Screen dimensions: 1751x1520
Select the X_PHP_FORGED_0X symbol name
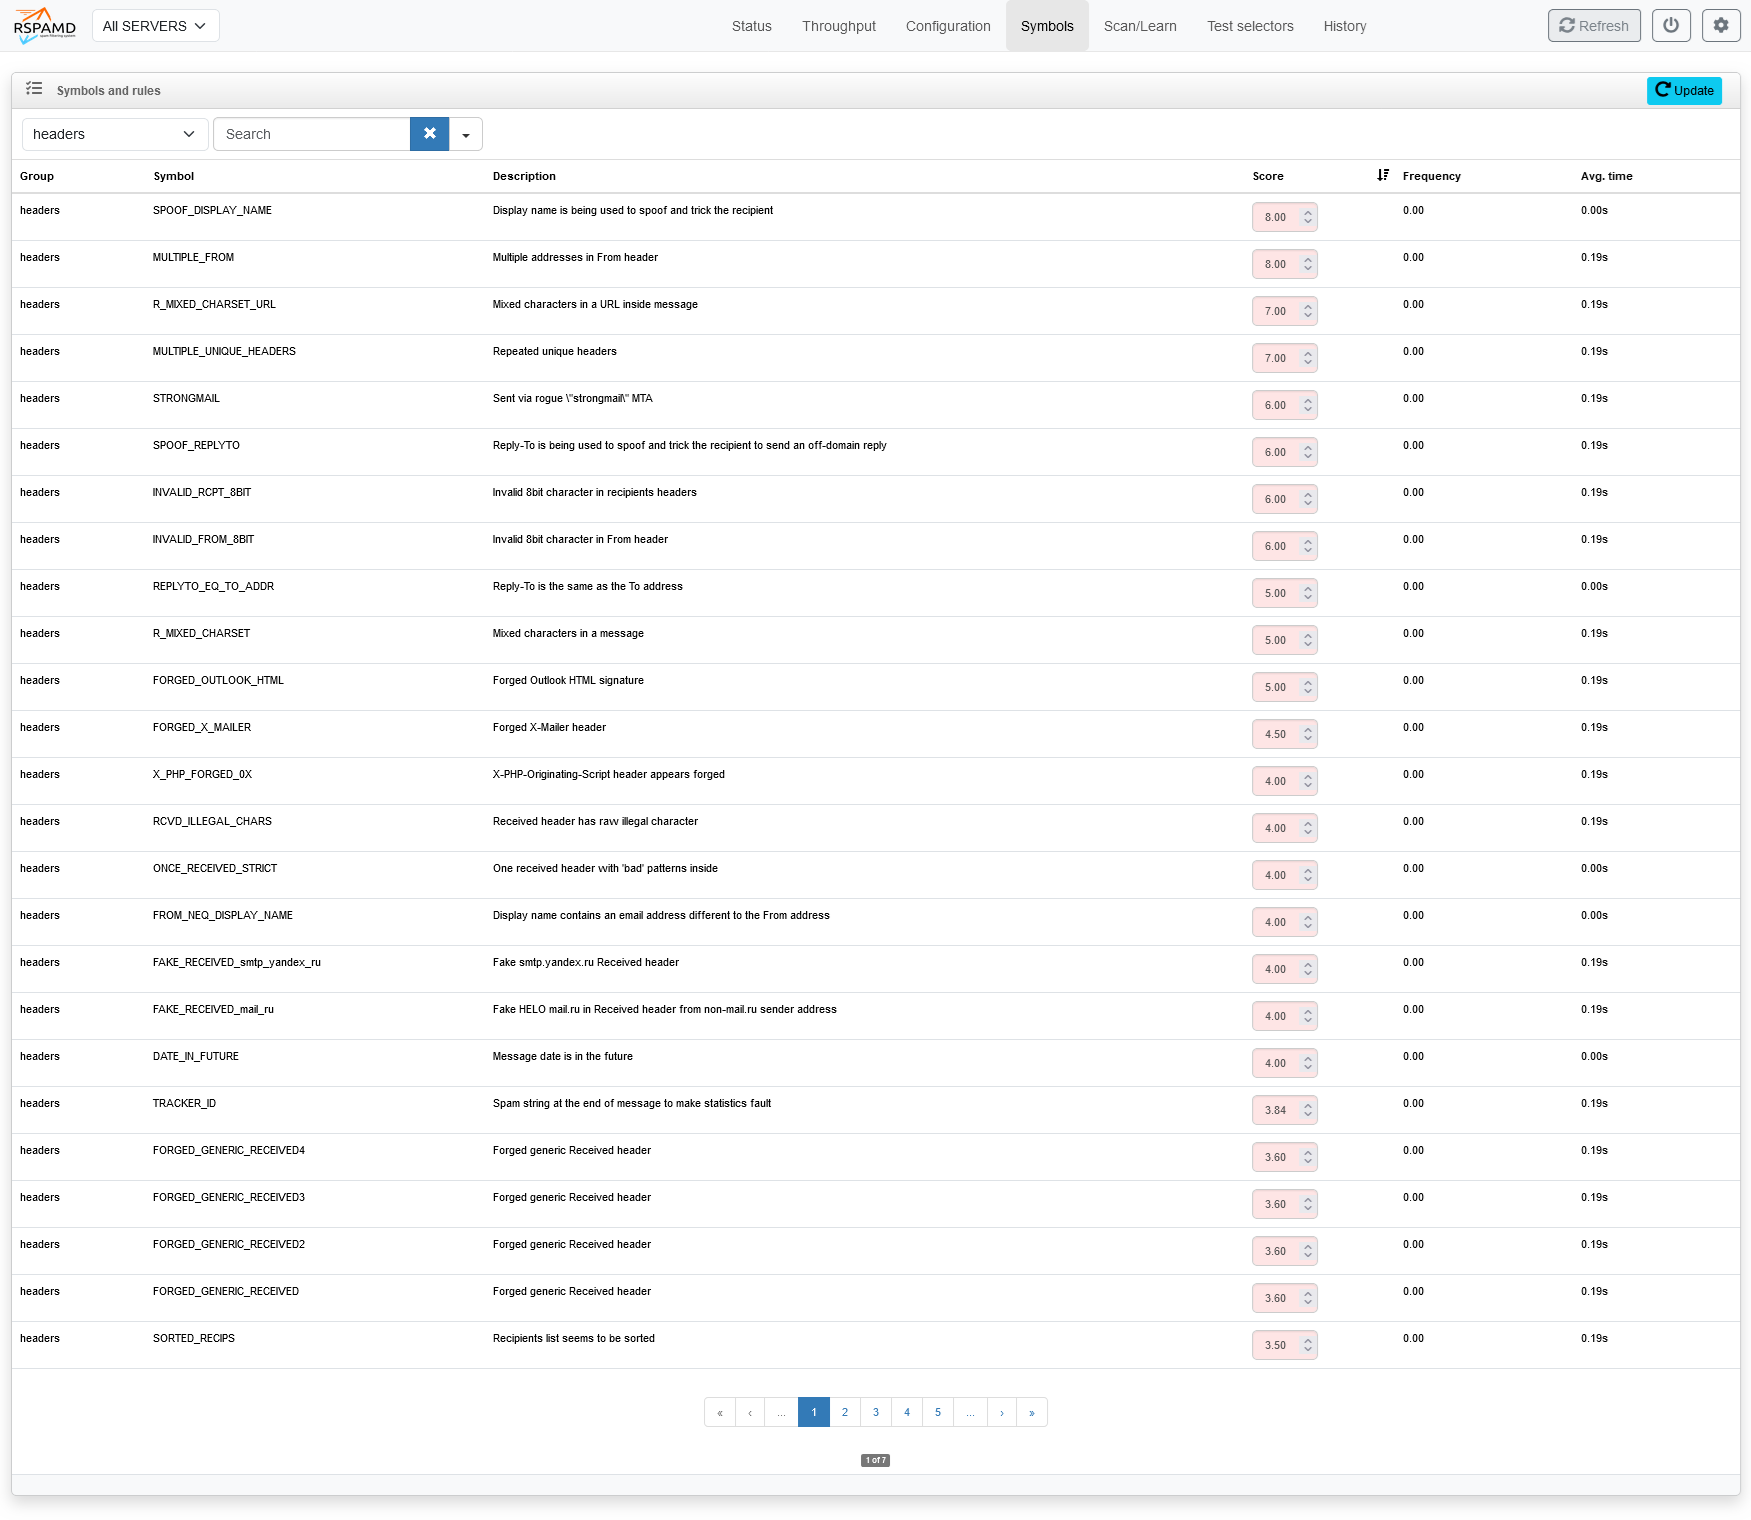coord(202,775)
